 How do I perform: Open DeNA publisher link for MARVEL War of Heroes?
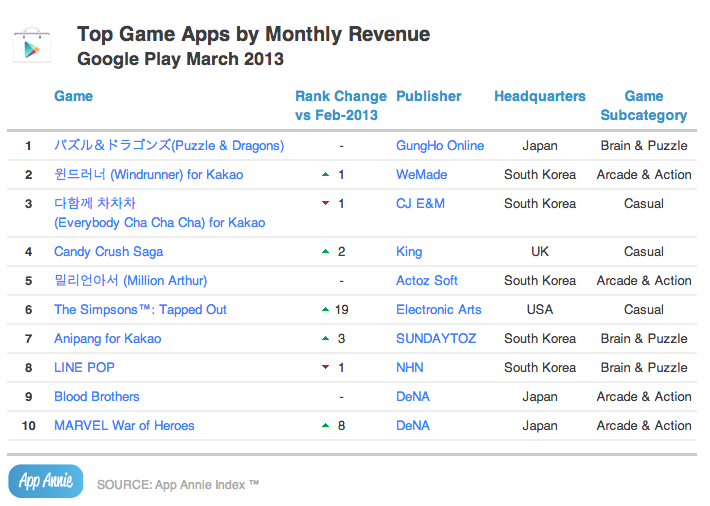click(413, 425)
